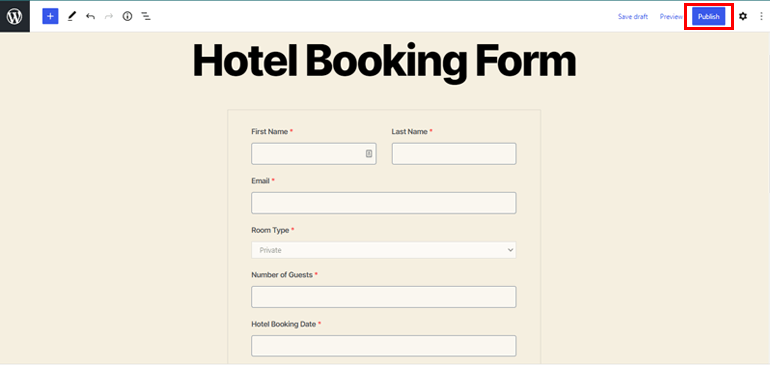The image size is (770, 365).
Task: Open the document details info icon
Action: [128, 16]
